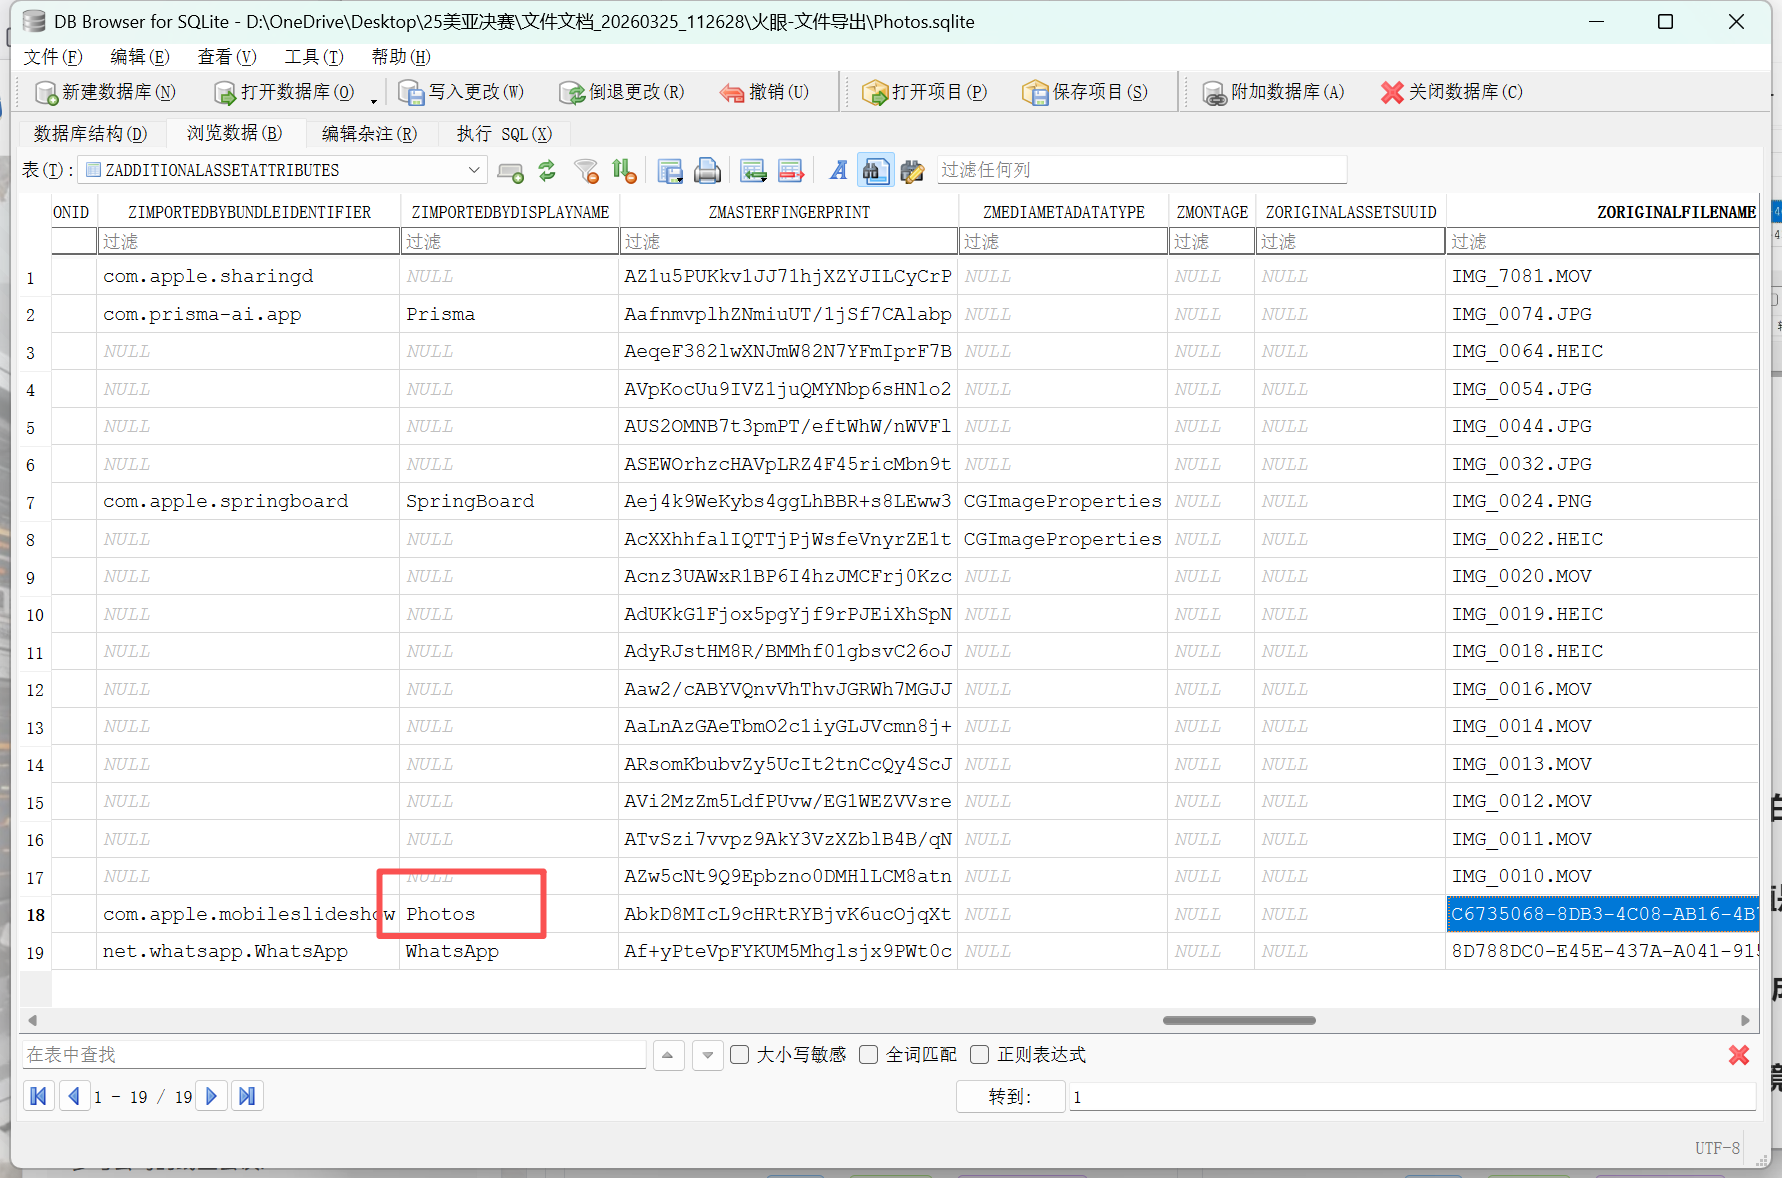Open the 帮助(H) Help menu
Image resolution: width=1782 pixels, height=1178 pixels.
pyautogui.click(x=401, y=57)
